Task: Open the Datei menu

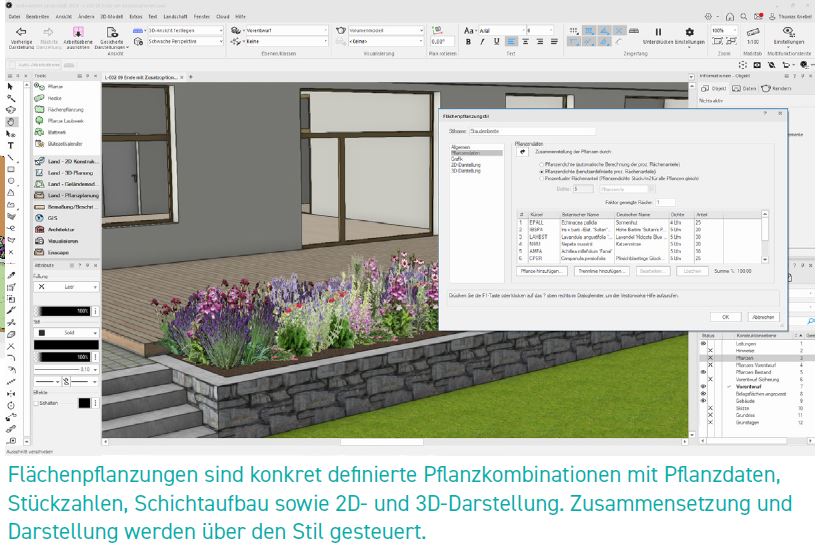Action: tap(14, 17)
